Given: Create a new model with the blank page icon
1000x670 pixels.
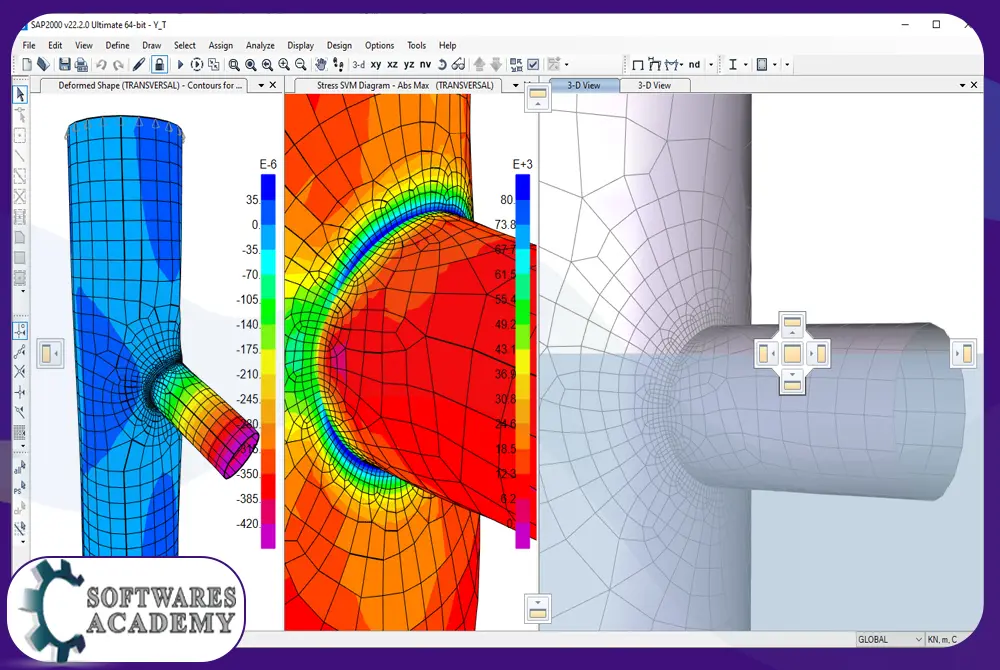Looking at the screenshot, I should (27, 64).
